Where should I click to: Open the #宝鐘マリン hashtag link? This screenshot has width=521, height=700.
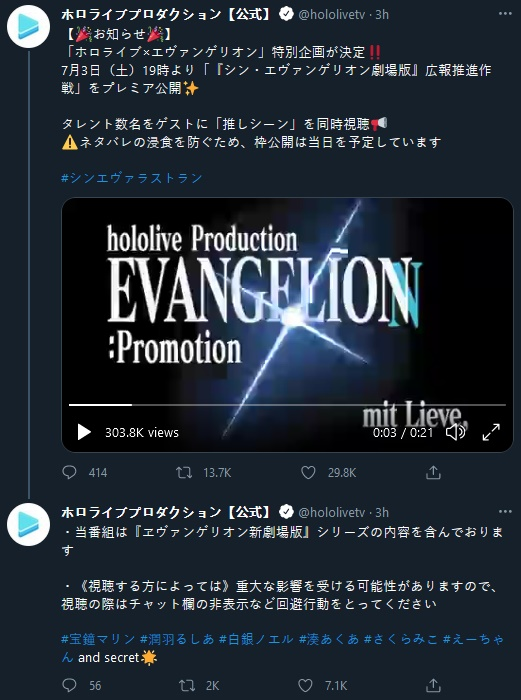click(x=98, y=639)
